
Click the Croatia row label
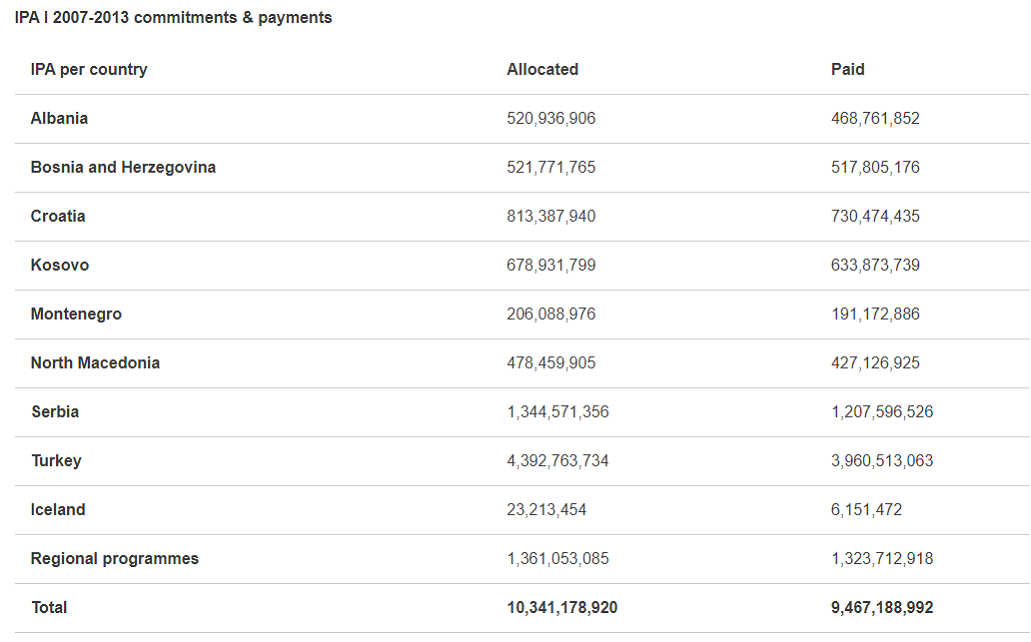[58, 216]
